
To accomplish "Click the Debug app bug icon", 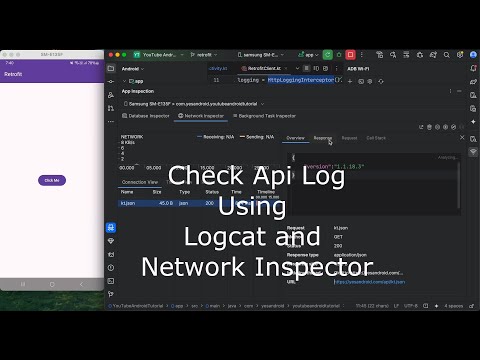I will [339, 55].
